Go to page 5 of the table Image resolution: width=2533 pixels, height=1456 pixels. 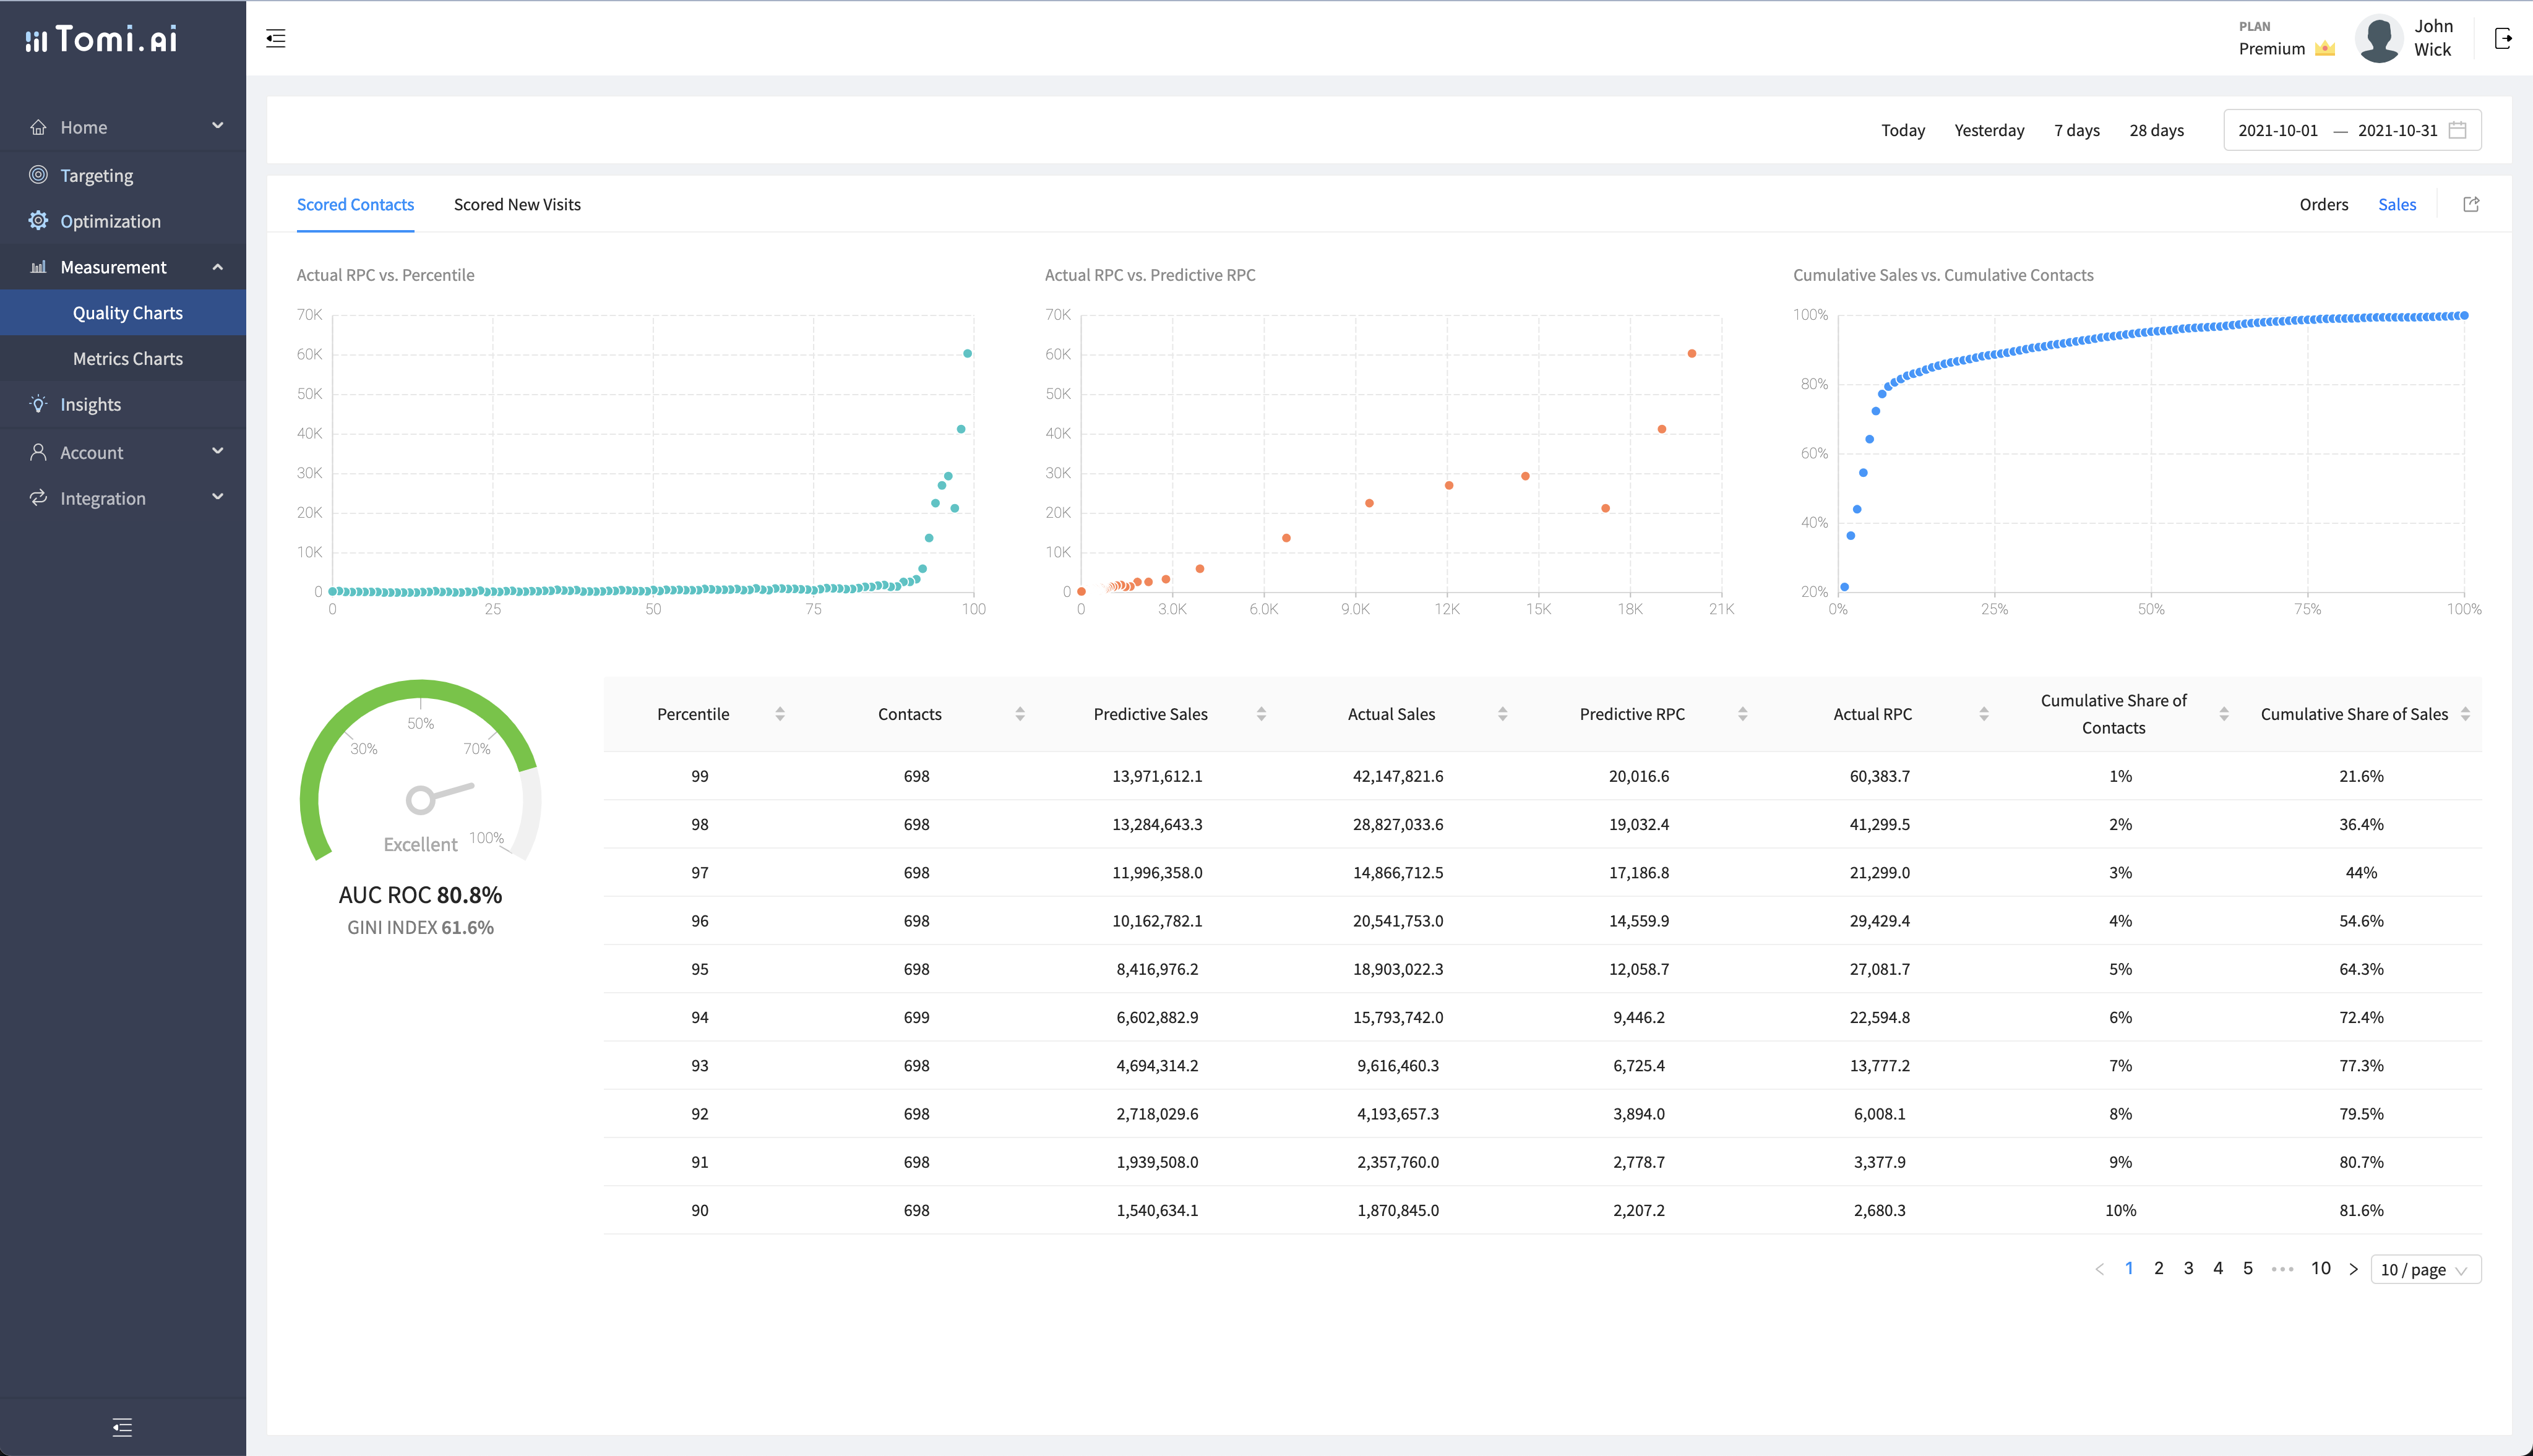2247,1268
